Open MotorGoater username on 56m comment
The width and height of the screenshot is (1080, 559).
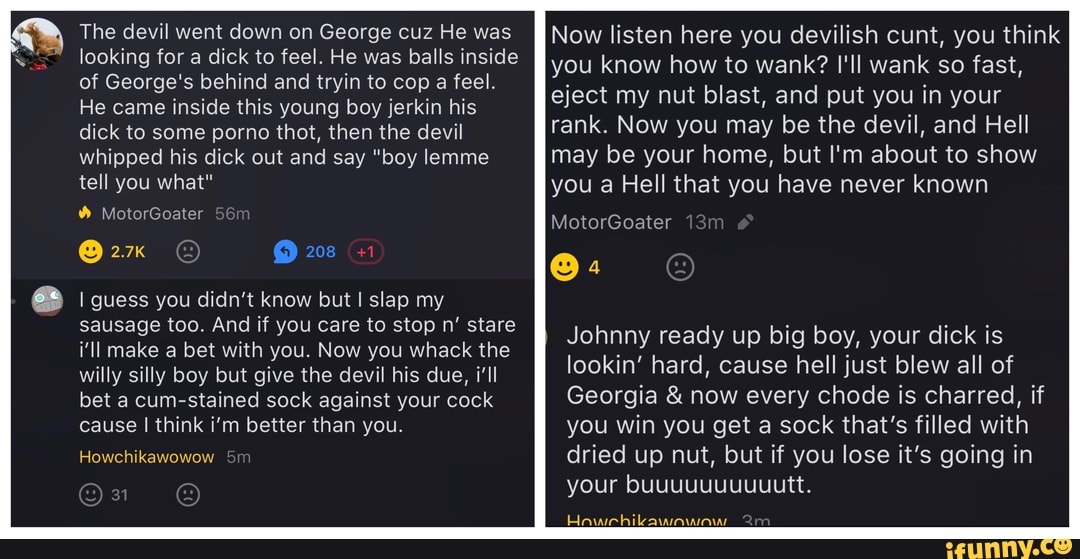(152, 214)
